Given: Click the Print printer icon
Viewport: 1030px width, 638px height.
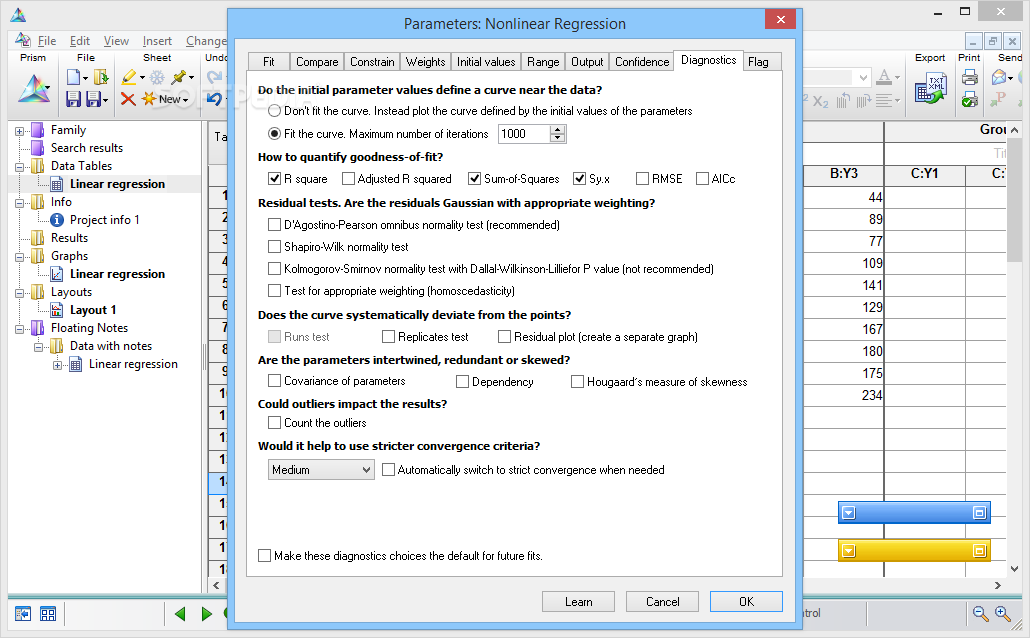Looking at the screenshot, I should click(x=970, y=78).
